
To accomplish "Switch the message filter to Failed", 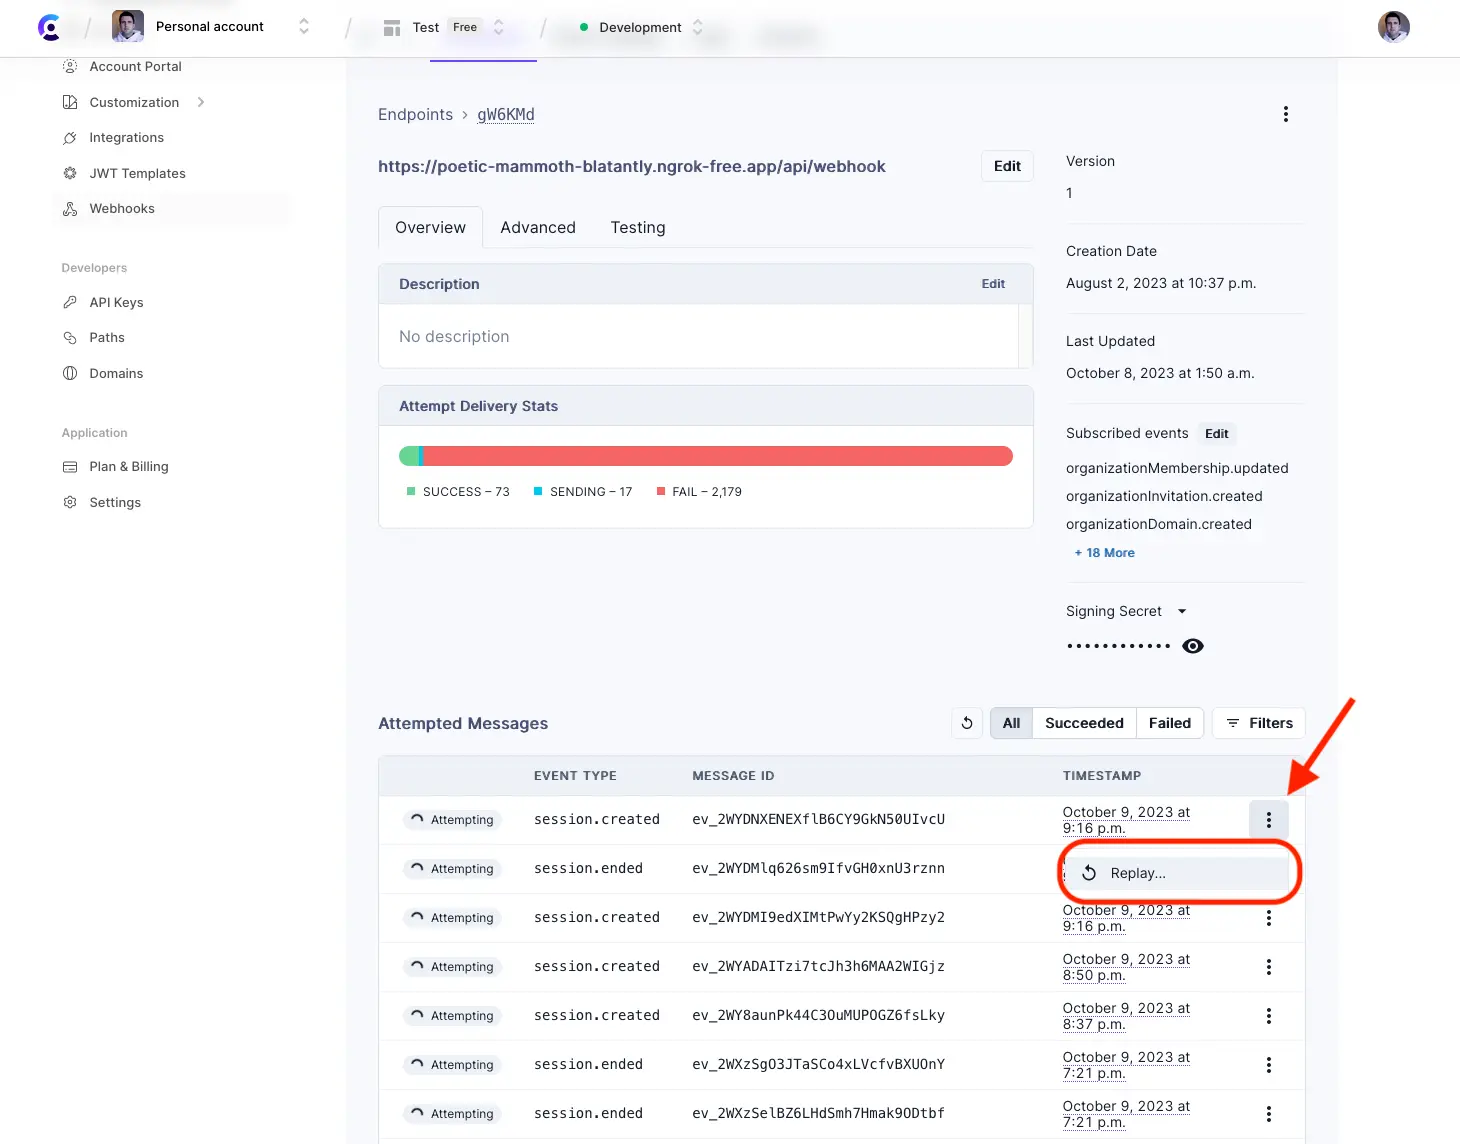I will (x=1169, y=722).
